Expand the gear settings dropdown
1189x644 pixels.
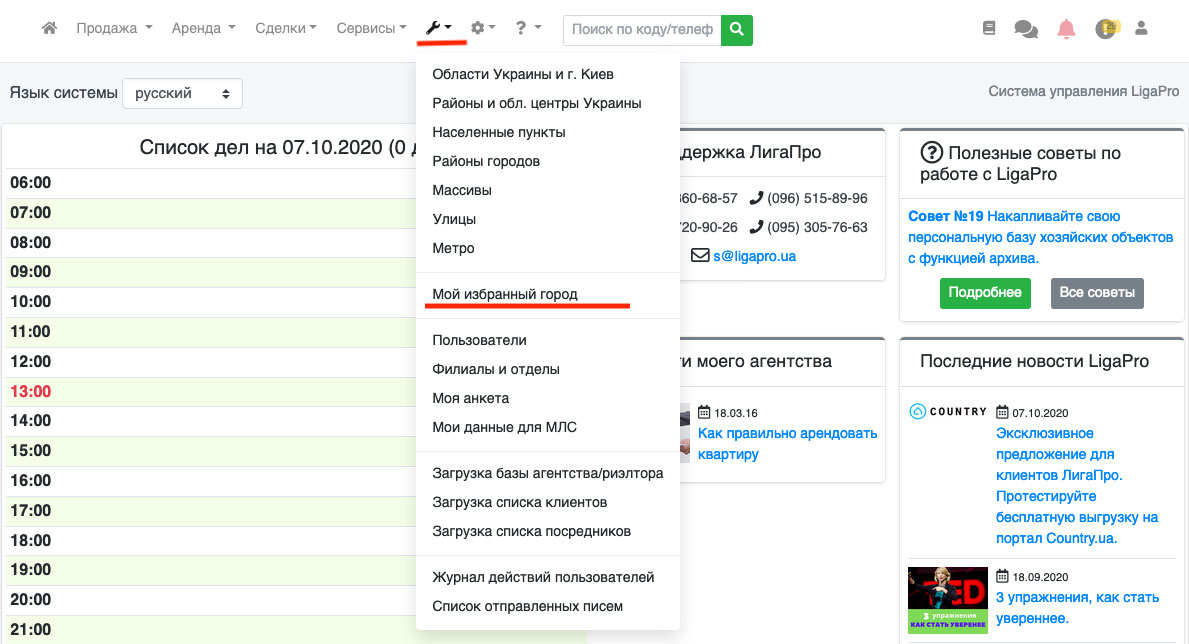click(483, 29)
